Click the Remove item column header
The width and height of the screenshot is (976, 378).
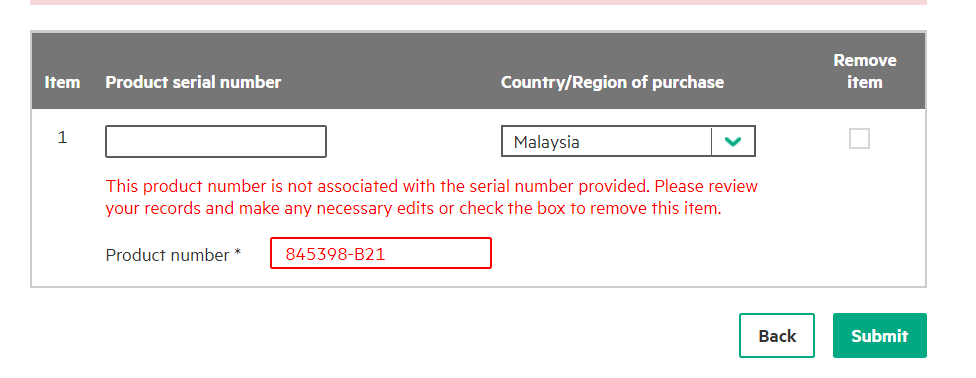coord(865,71)
